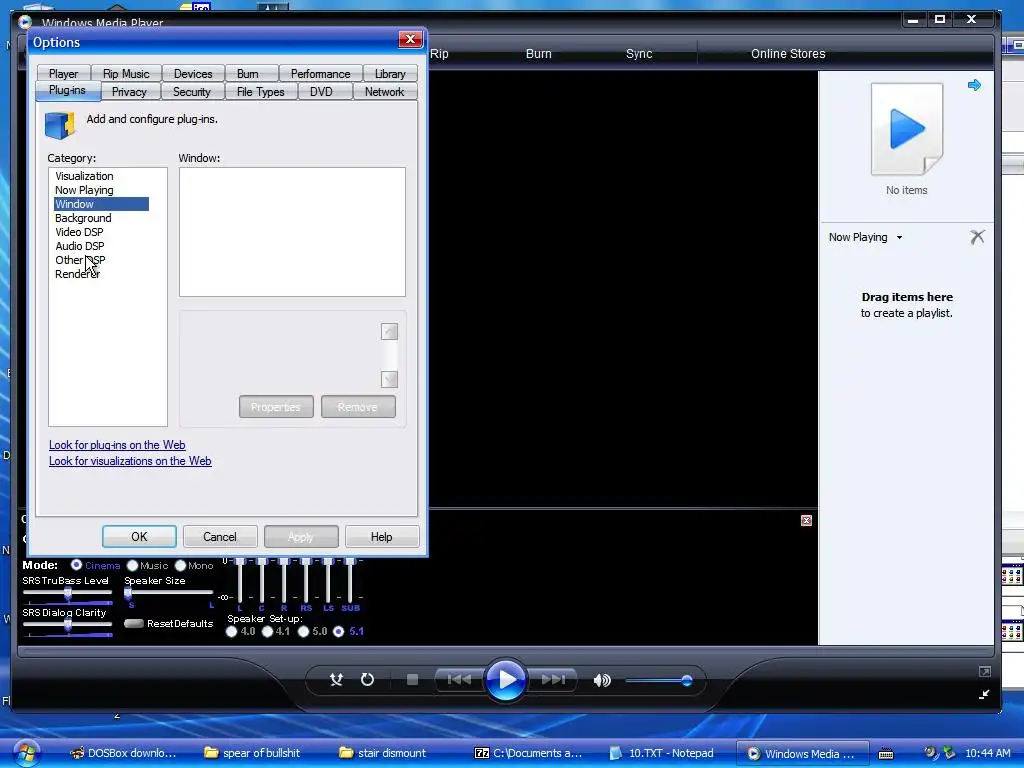Open the stair dismount taskbar folder

point(383,753)
